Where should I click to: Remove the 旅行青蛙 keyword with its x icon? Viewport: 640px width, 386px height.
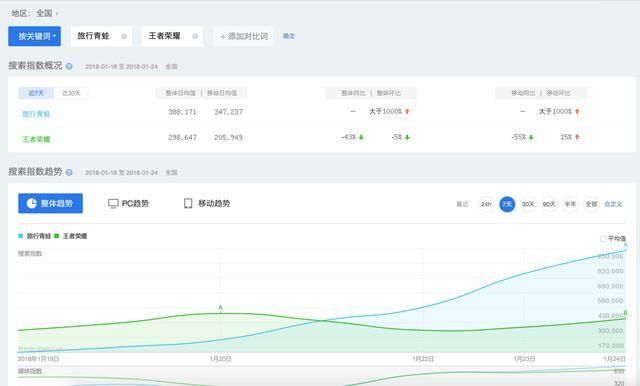124,37
